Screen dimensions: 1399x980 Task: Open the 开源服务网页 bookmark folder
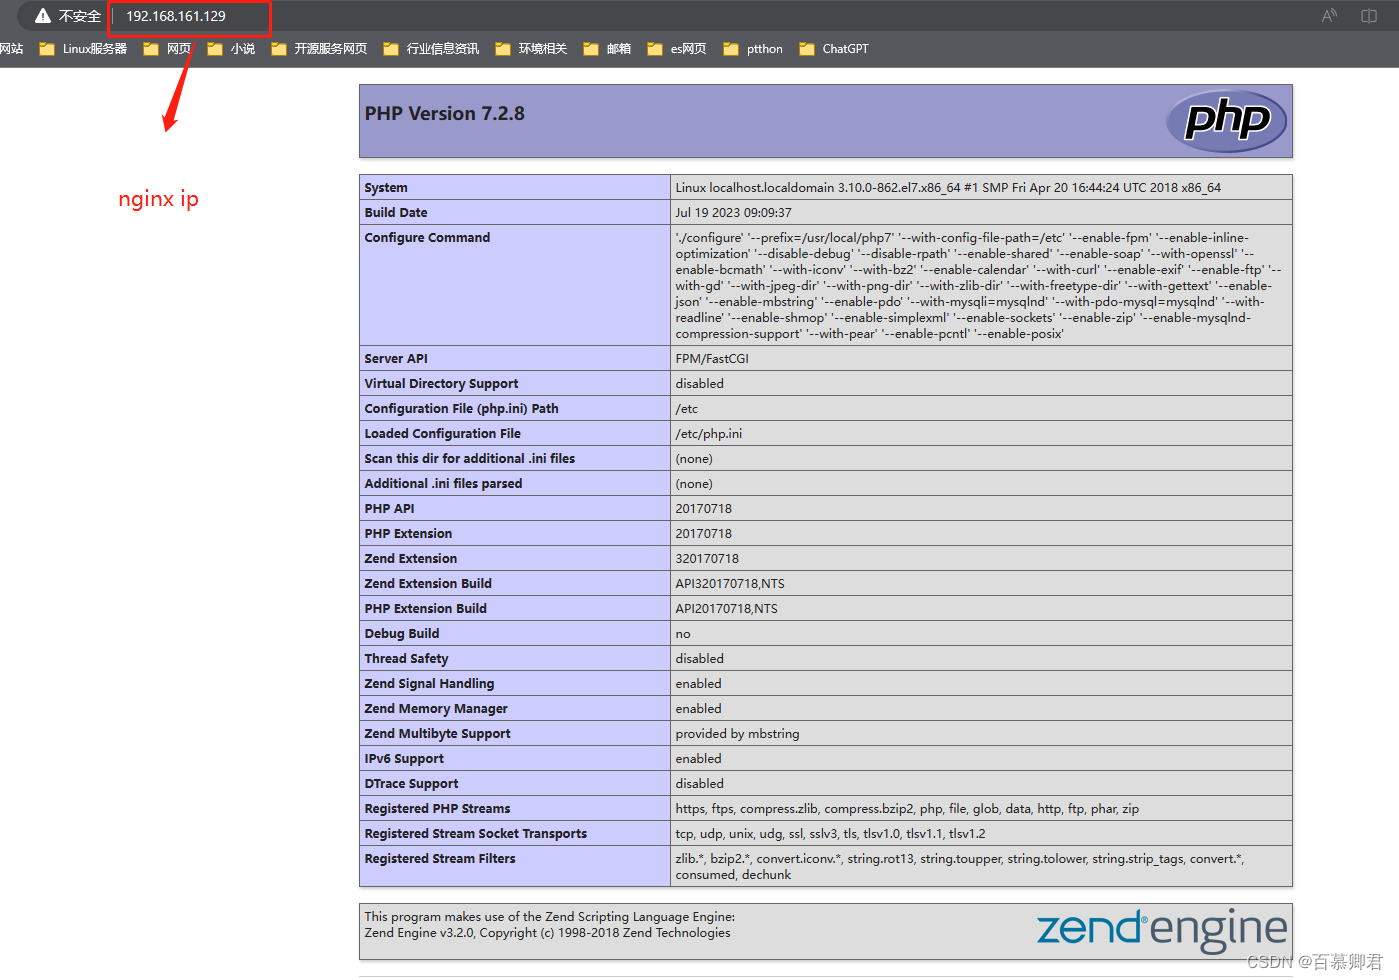coord(319,49)
